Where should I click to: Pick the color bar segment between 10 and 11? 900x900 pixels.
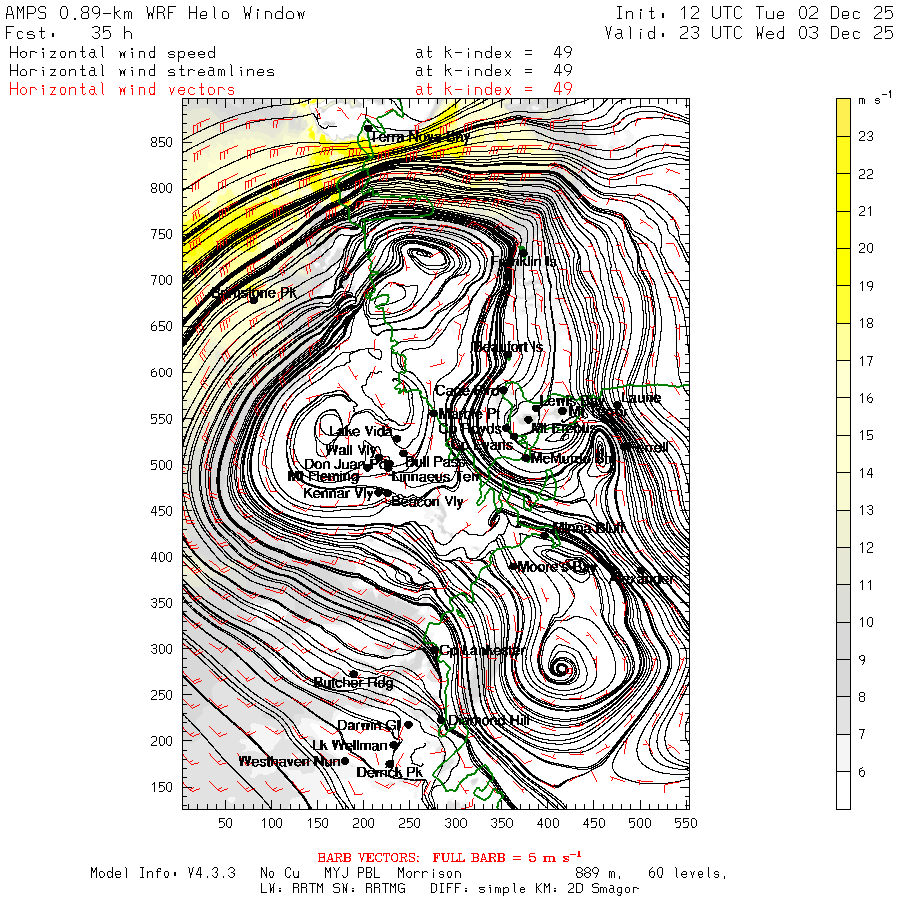pos(843,603)
